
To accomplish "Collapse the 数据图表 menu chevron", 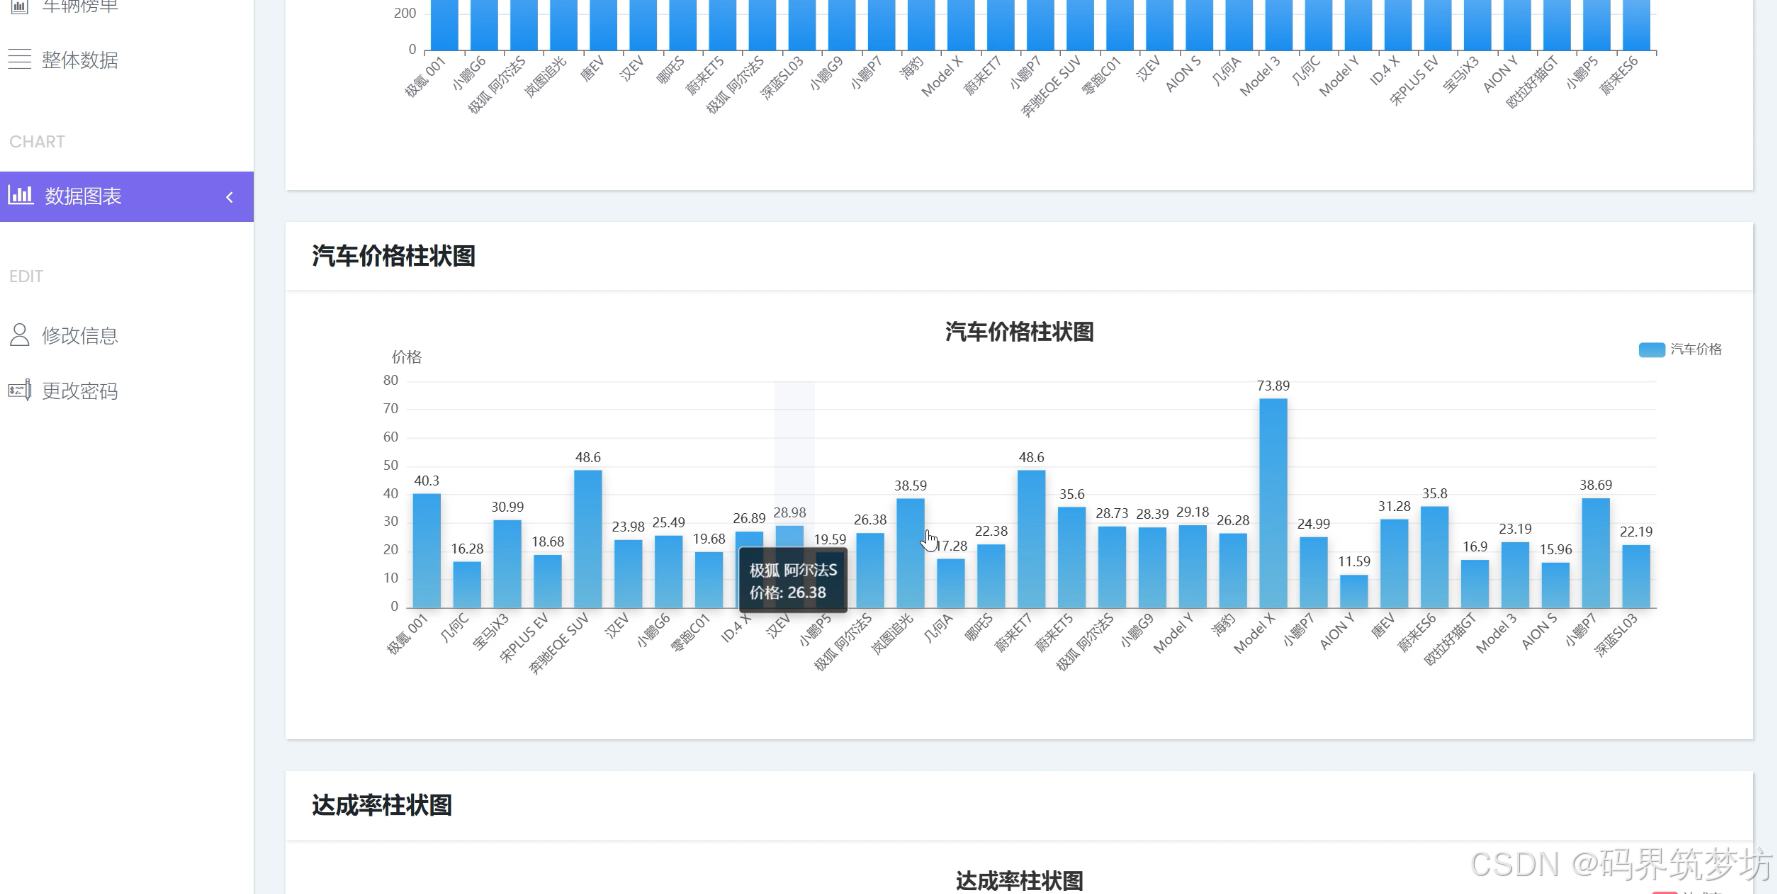I will tap(230, 197).
